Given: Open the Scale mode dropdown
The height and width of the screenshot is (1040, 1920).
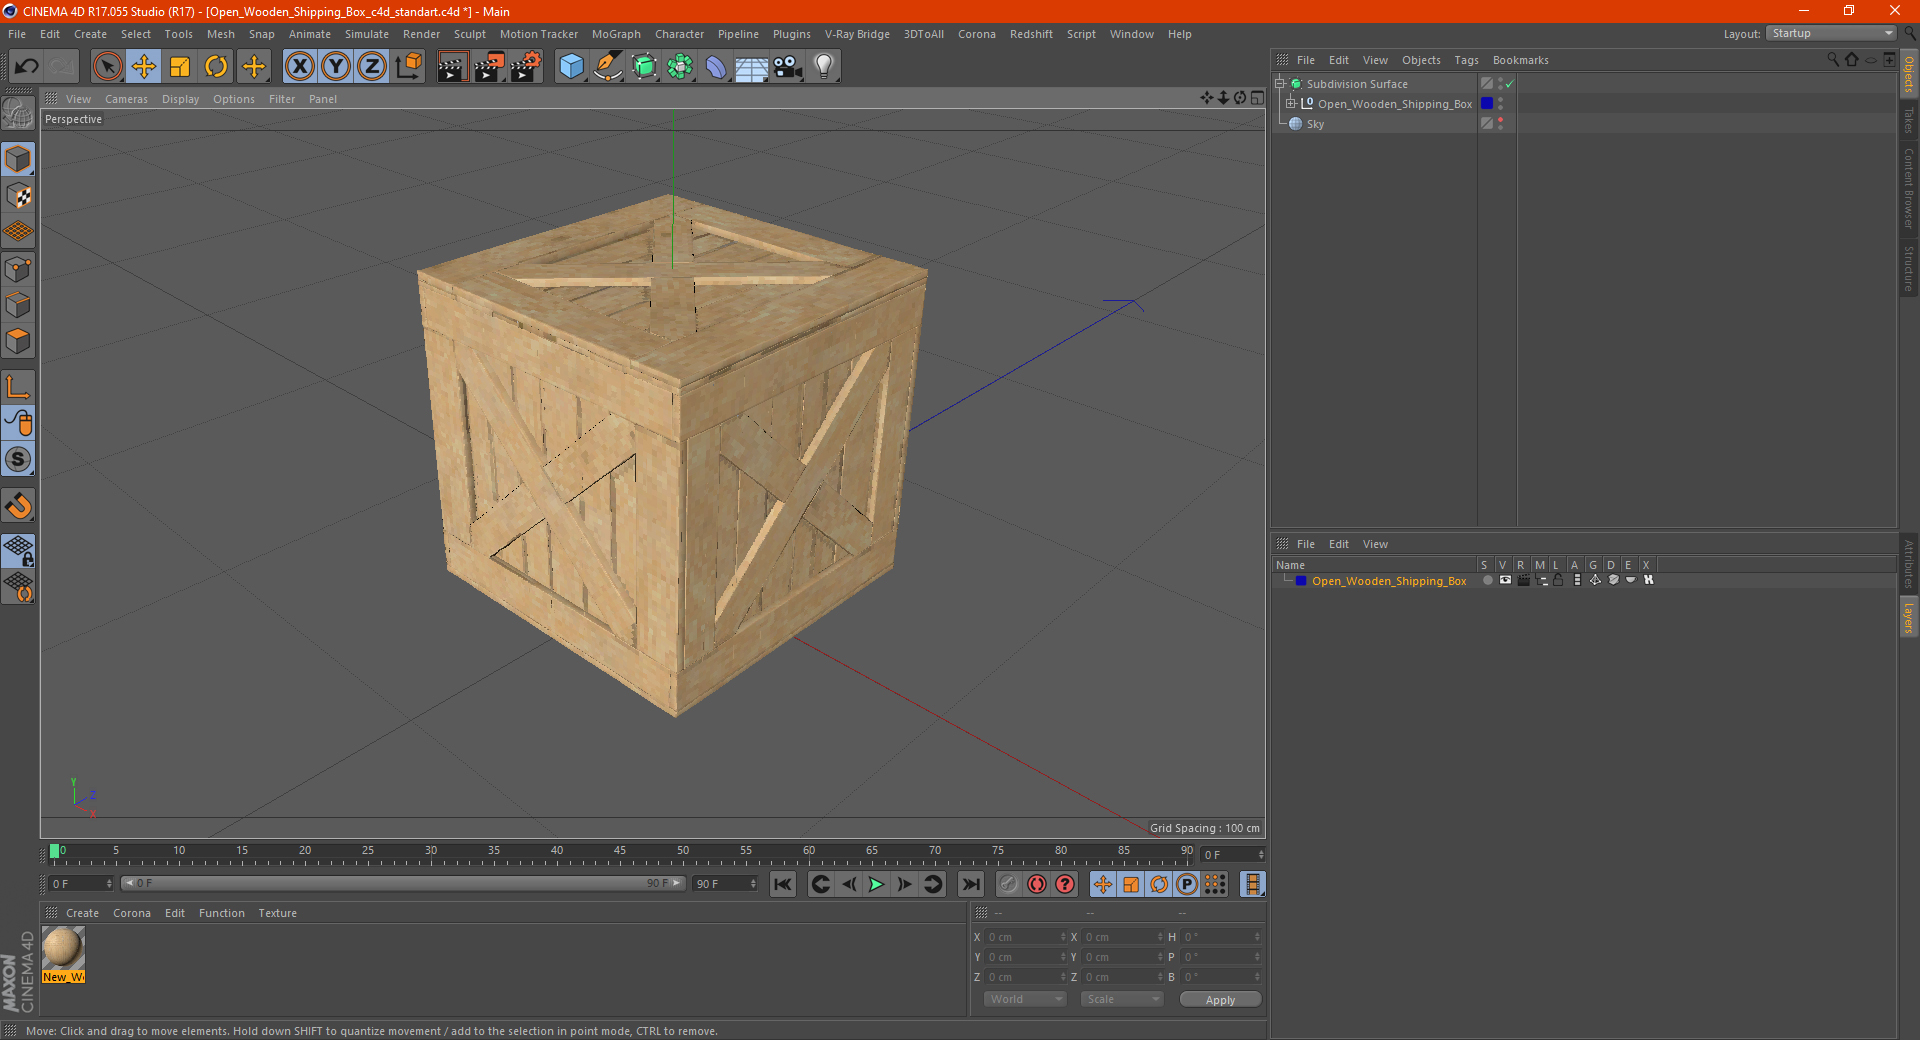Looking at the screenshot, I should 1121,999.
